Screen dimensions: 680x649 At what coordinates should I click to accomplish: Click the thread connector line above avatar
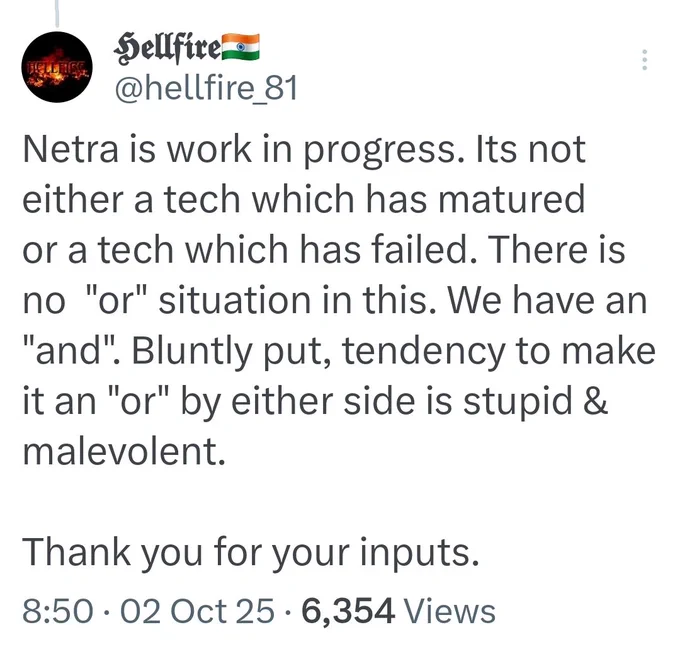pos(57,13)
